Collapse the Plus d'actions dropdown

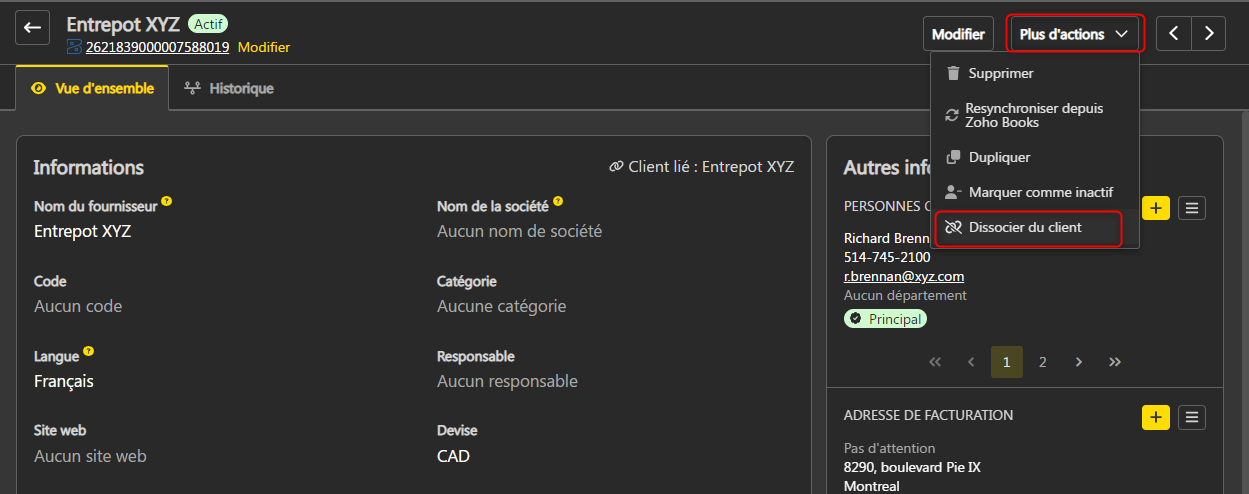pos(1074,34)
